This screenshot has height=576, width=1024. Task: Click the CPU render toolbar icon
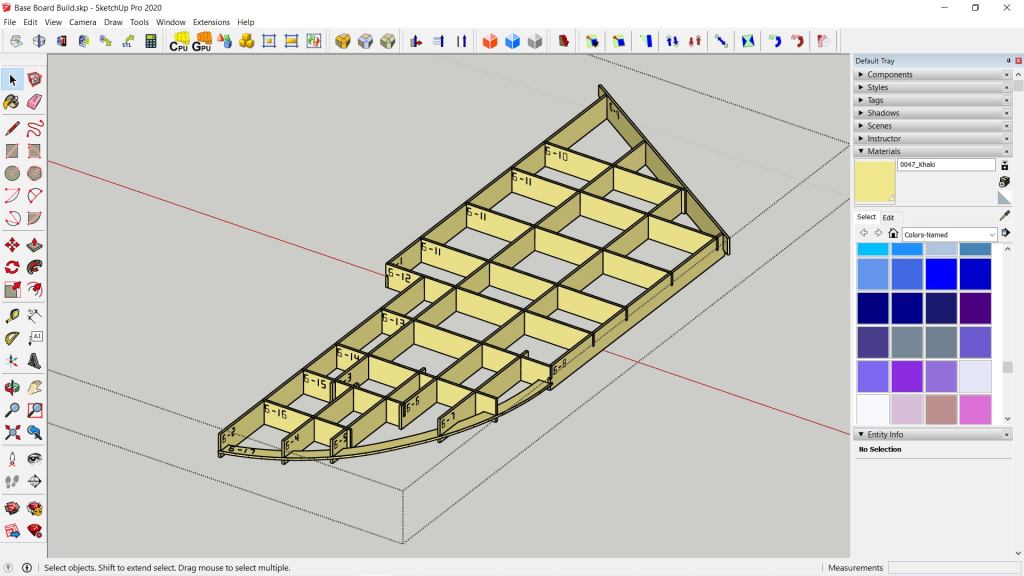click(179, 41)
